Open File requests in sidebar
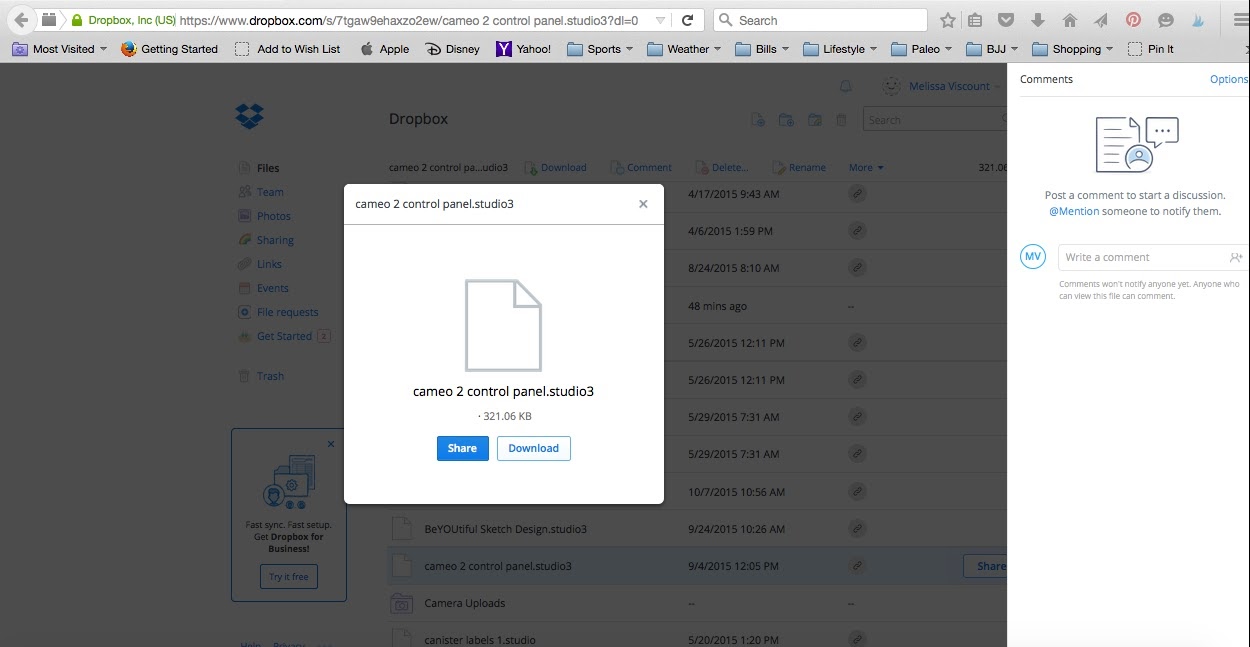Image resolution: width=1250 pixels, height=647 pixels. 288,312
